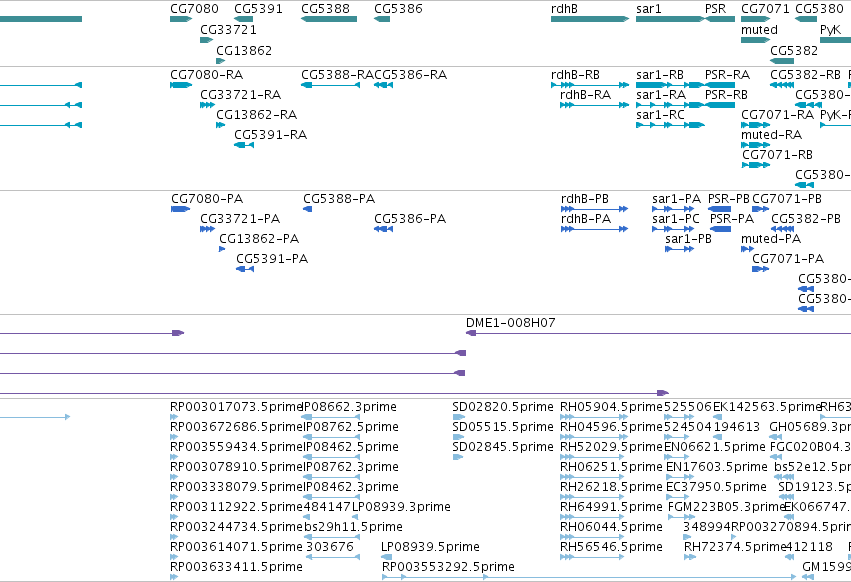
Task: Open the PSR-RB transcript label
Action: click(x=726, y=95)
